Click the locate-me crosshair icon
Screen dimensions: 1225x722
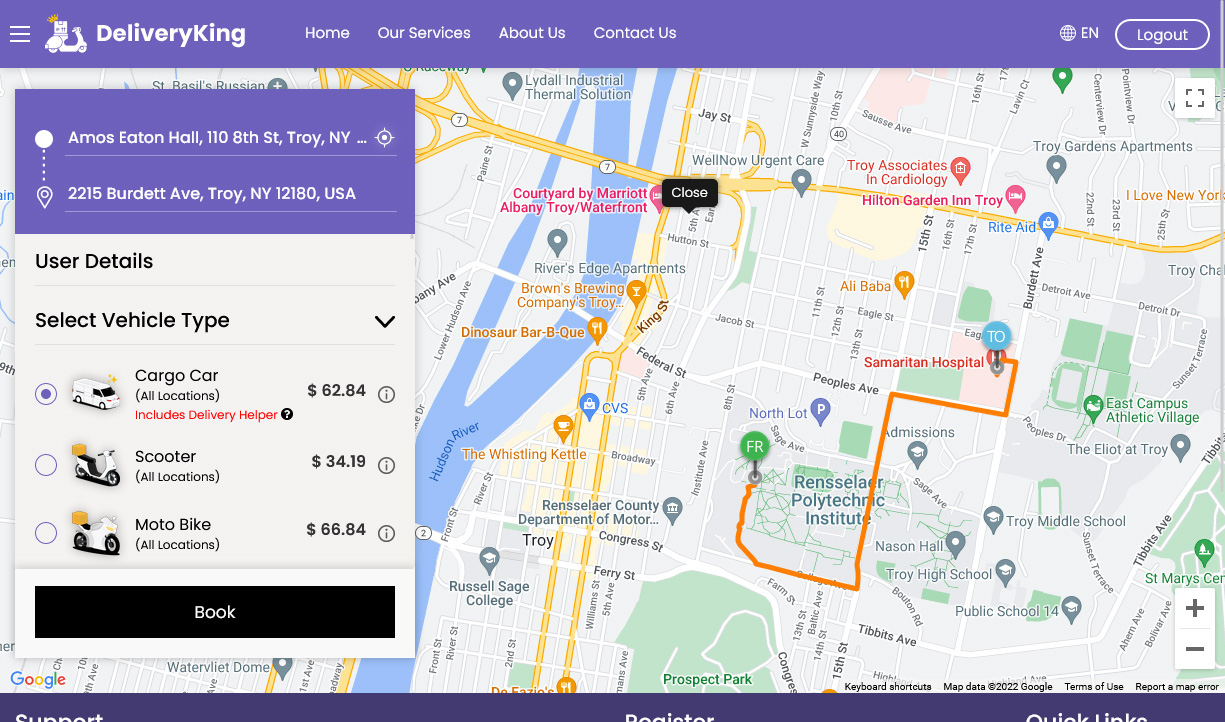point(384,138)
